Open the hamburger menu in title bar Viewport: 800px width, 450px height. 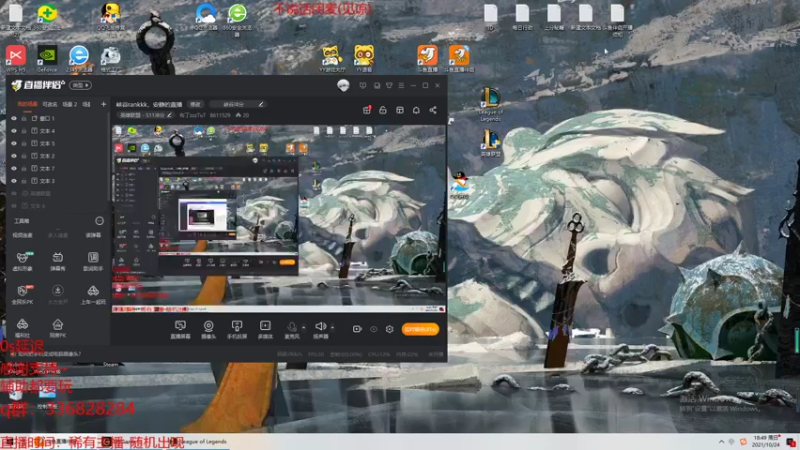point(401,85)
